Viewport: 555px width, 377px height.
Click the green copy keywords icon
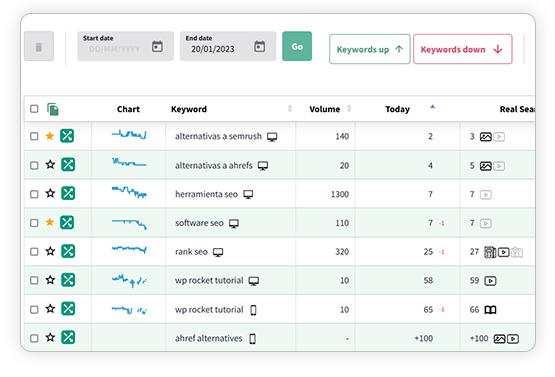pos(53,109)
